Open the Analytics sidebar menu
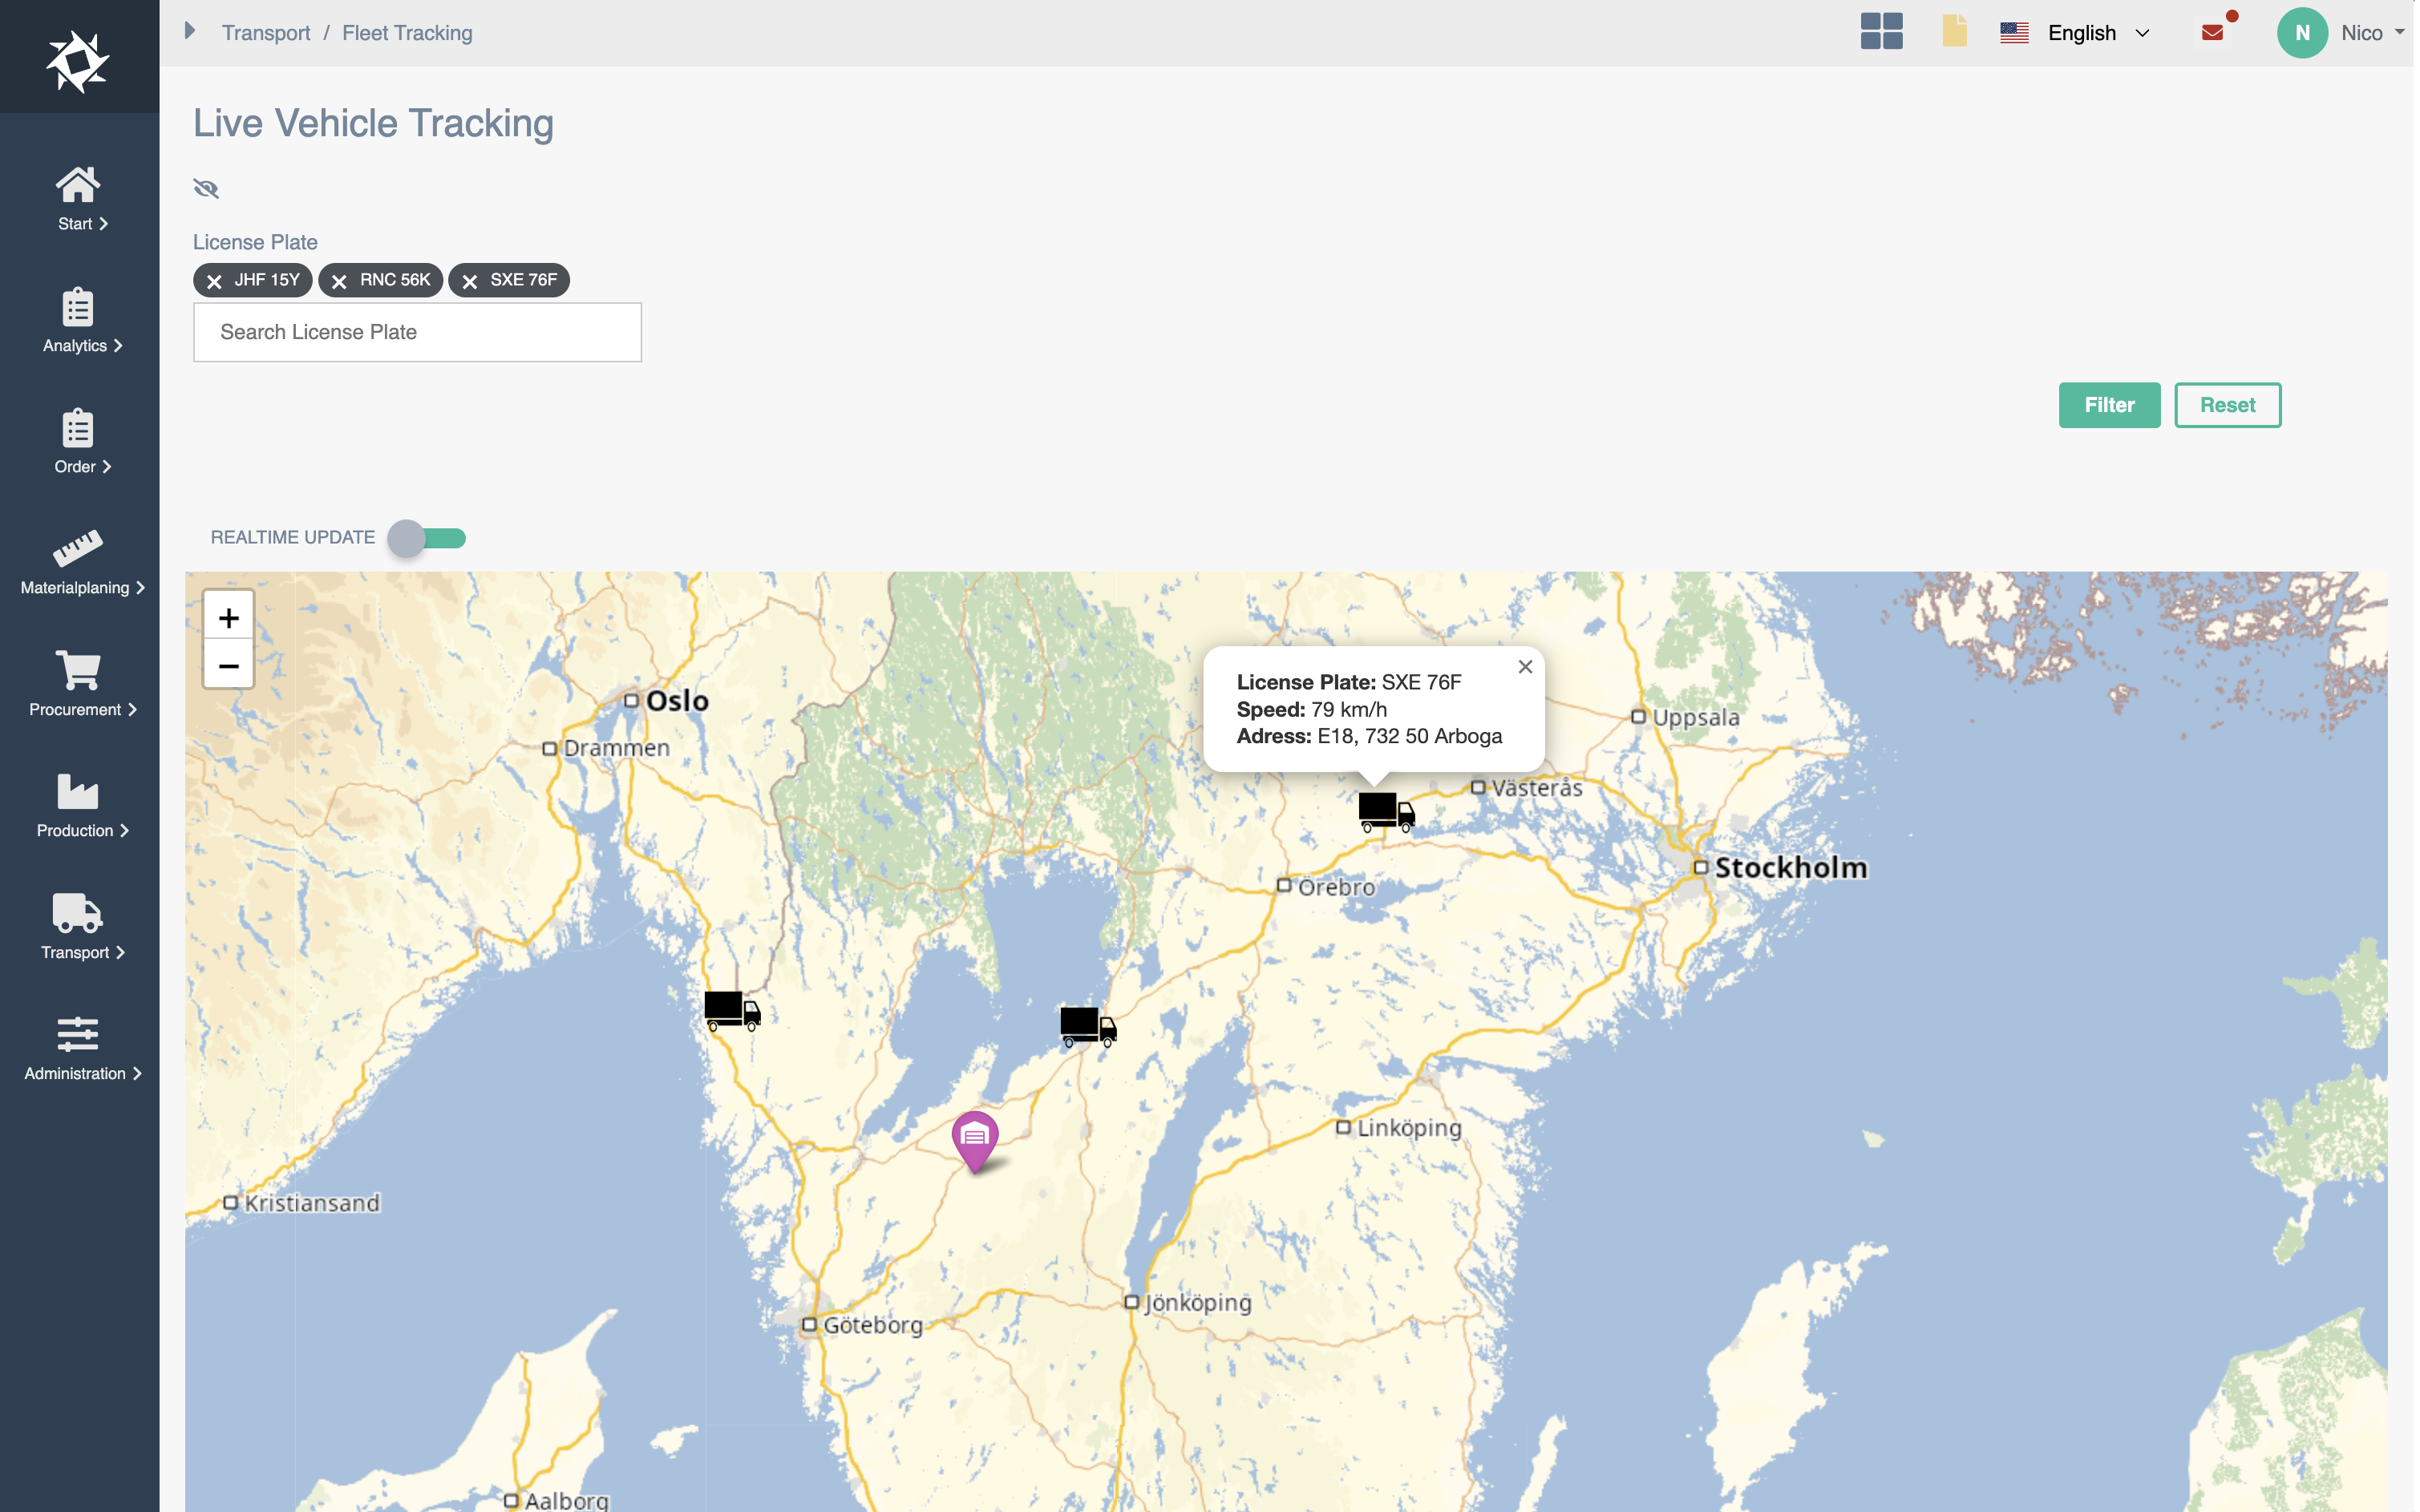This screenshot has height=1512, width=2420. pyautogui.click(x=79, y=320)
